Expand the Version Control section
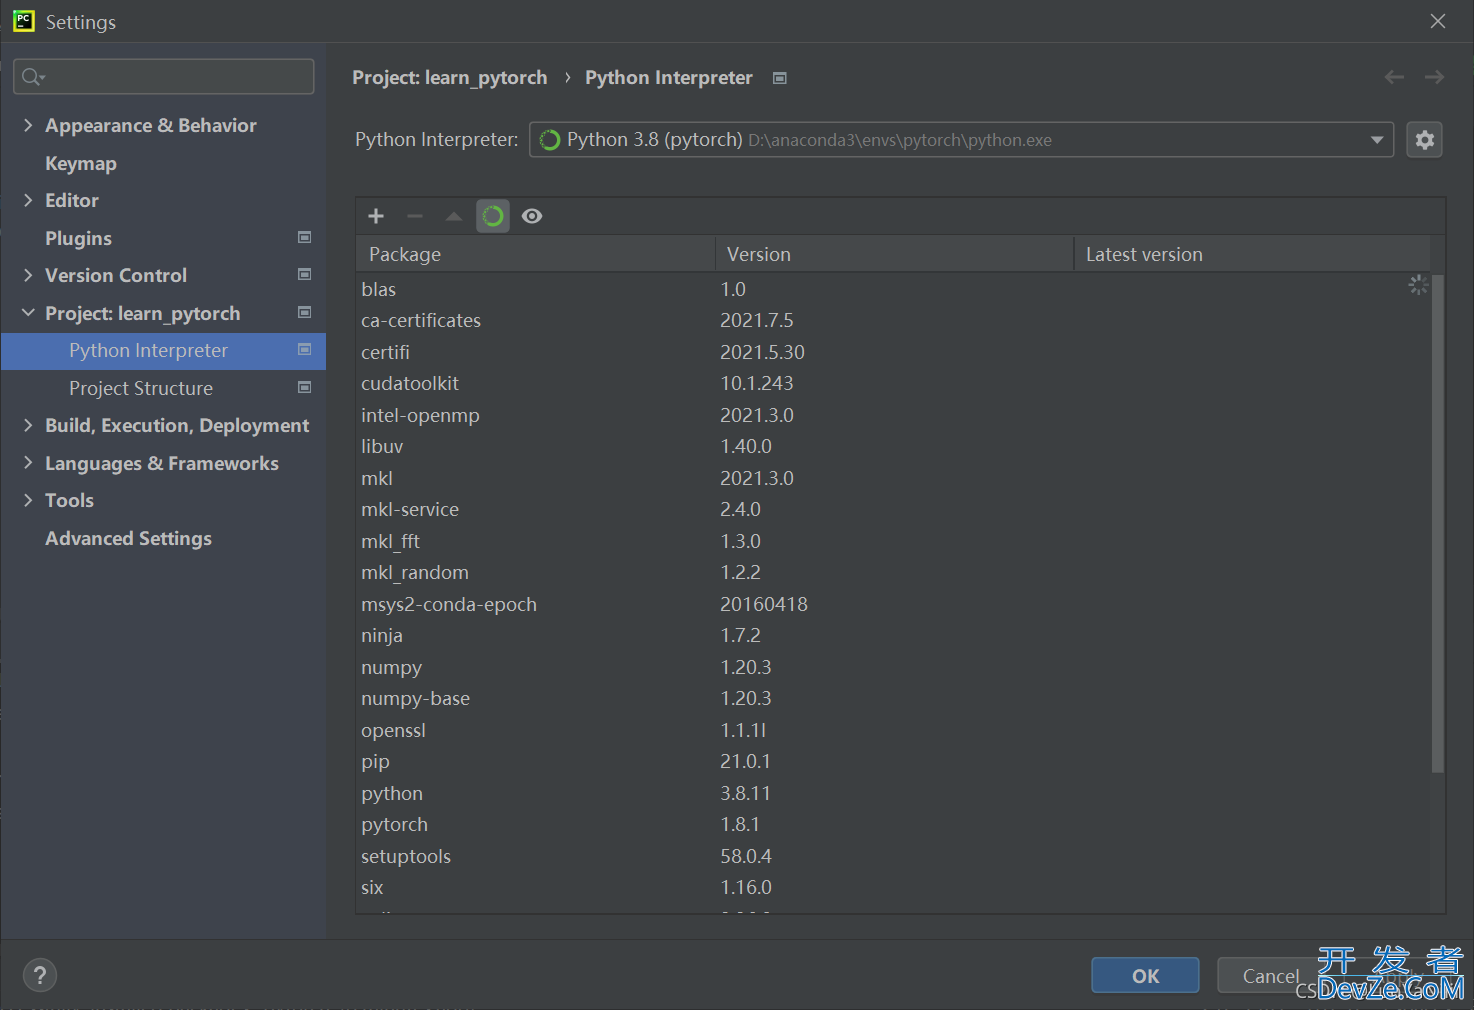The height and width of the screenshot is (1010, 1474). pos(28,275)
